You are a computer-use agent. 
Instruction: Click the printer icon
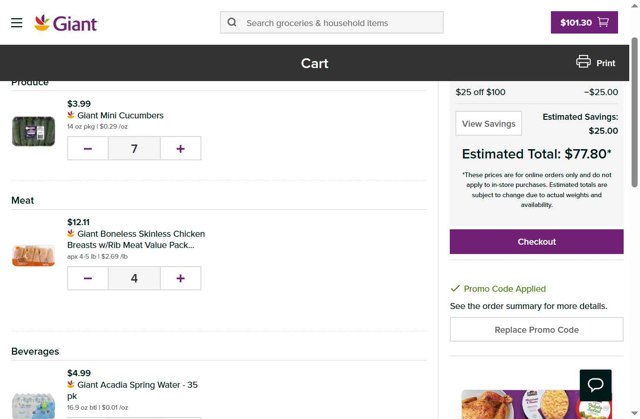[583, 62]
